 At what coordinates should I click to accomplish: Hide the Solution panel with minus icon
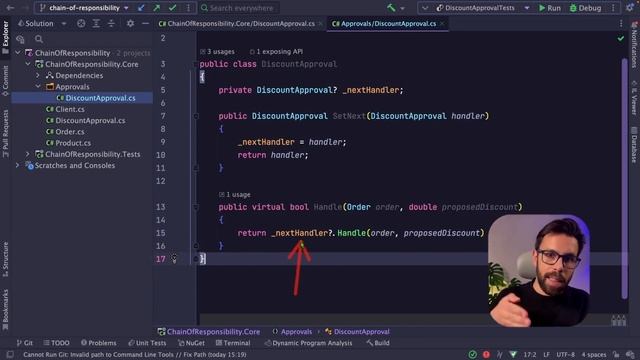(x=145, y=24)
